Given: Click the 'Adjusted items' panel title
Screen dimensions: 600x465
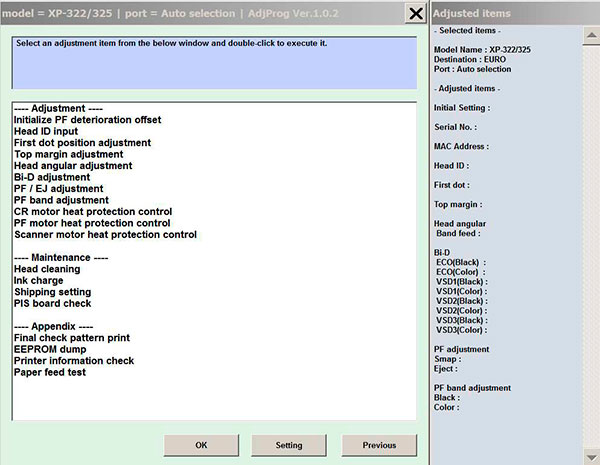Looking at the screenshot, I should click(472, 13).
